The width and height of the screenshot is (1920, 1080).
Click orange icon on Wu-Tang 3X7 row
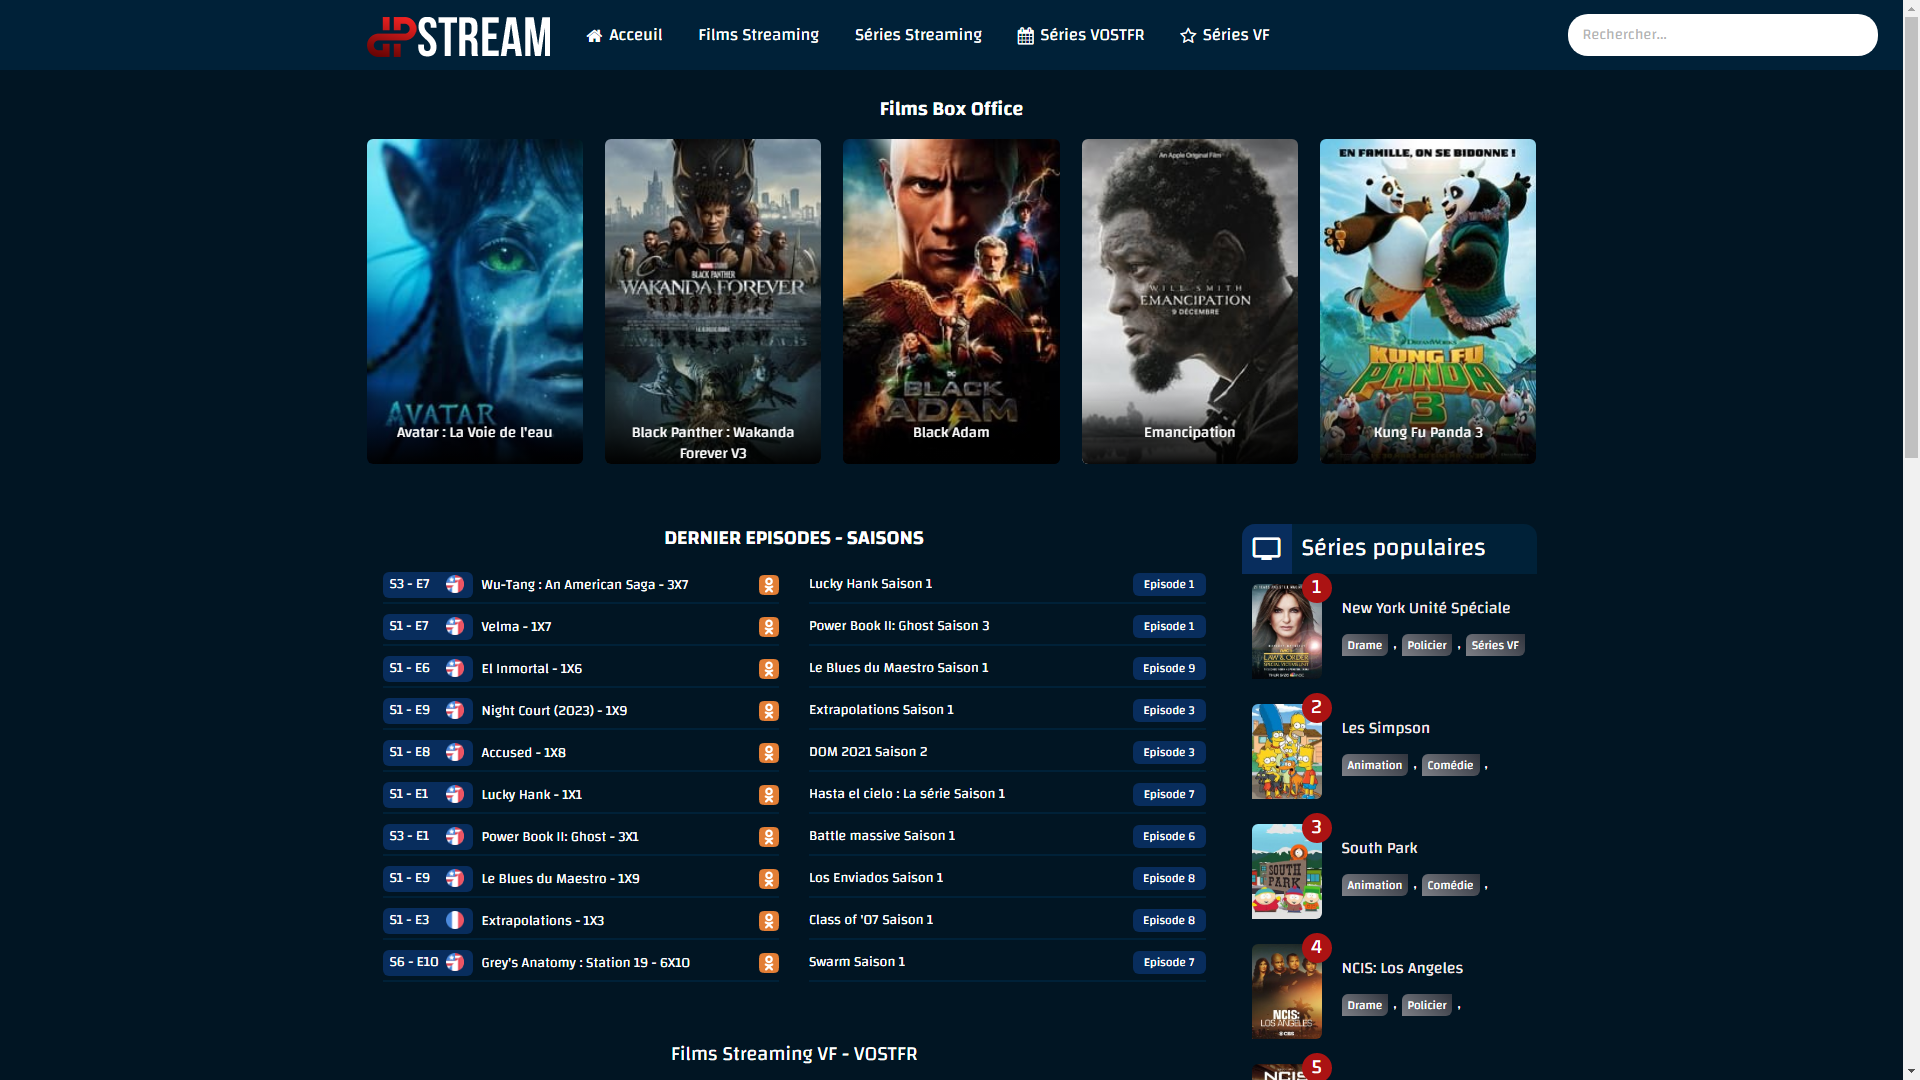768,585
